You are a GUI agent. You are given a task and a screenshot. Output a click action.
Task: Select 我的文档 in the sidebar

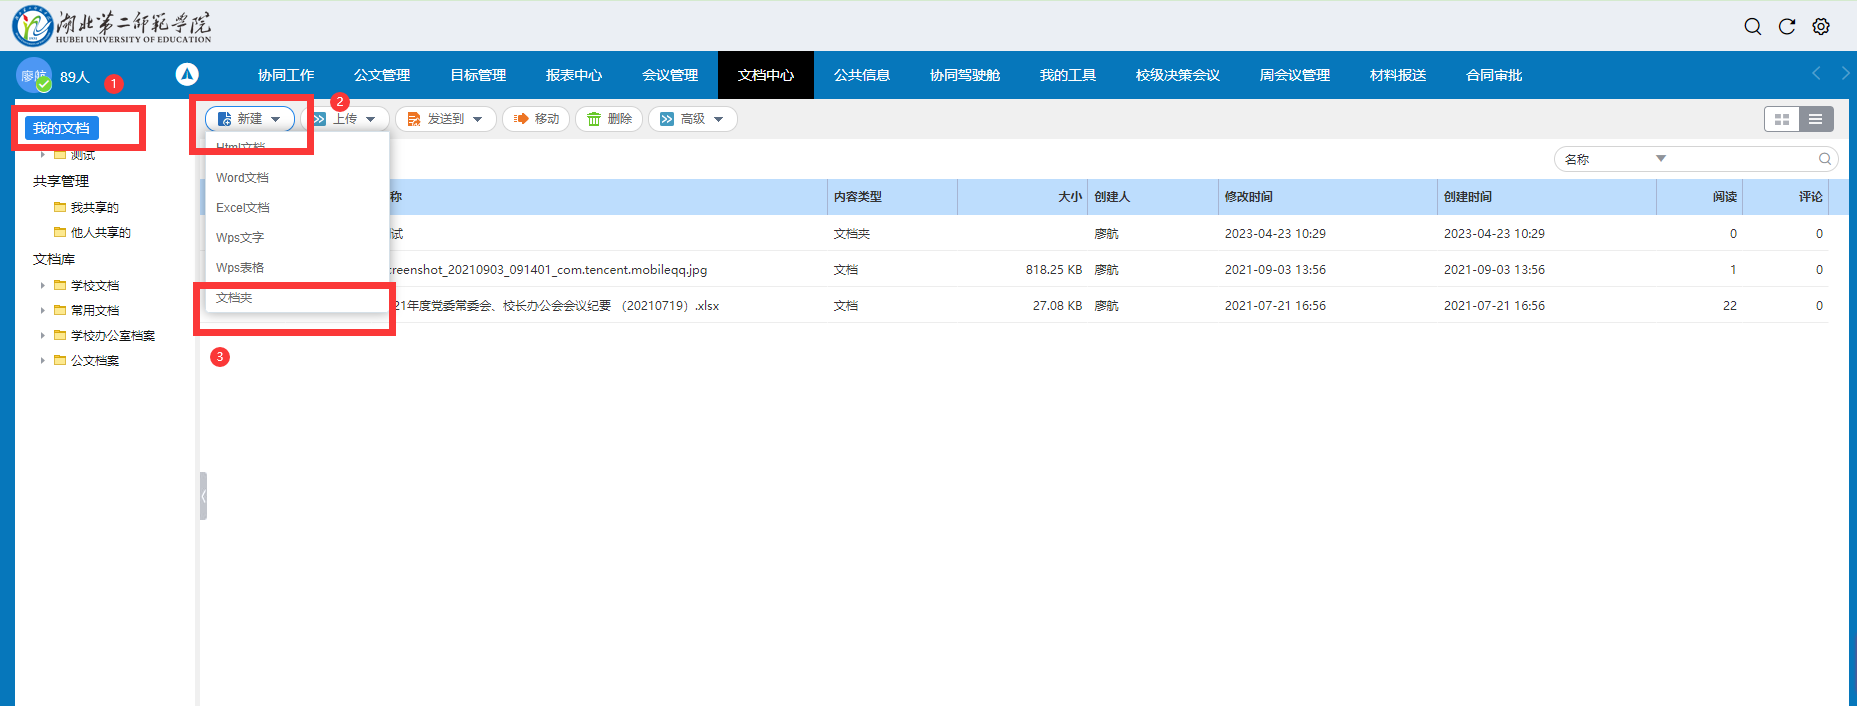coord(61,128)
